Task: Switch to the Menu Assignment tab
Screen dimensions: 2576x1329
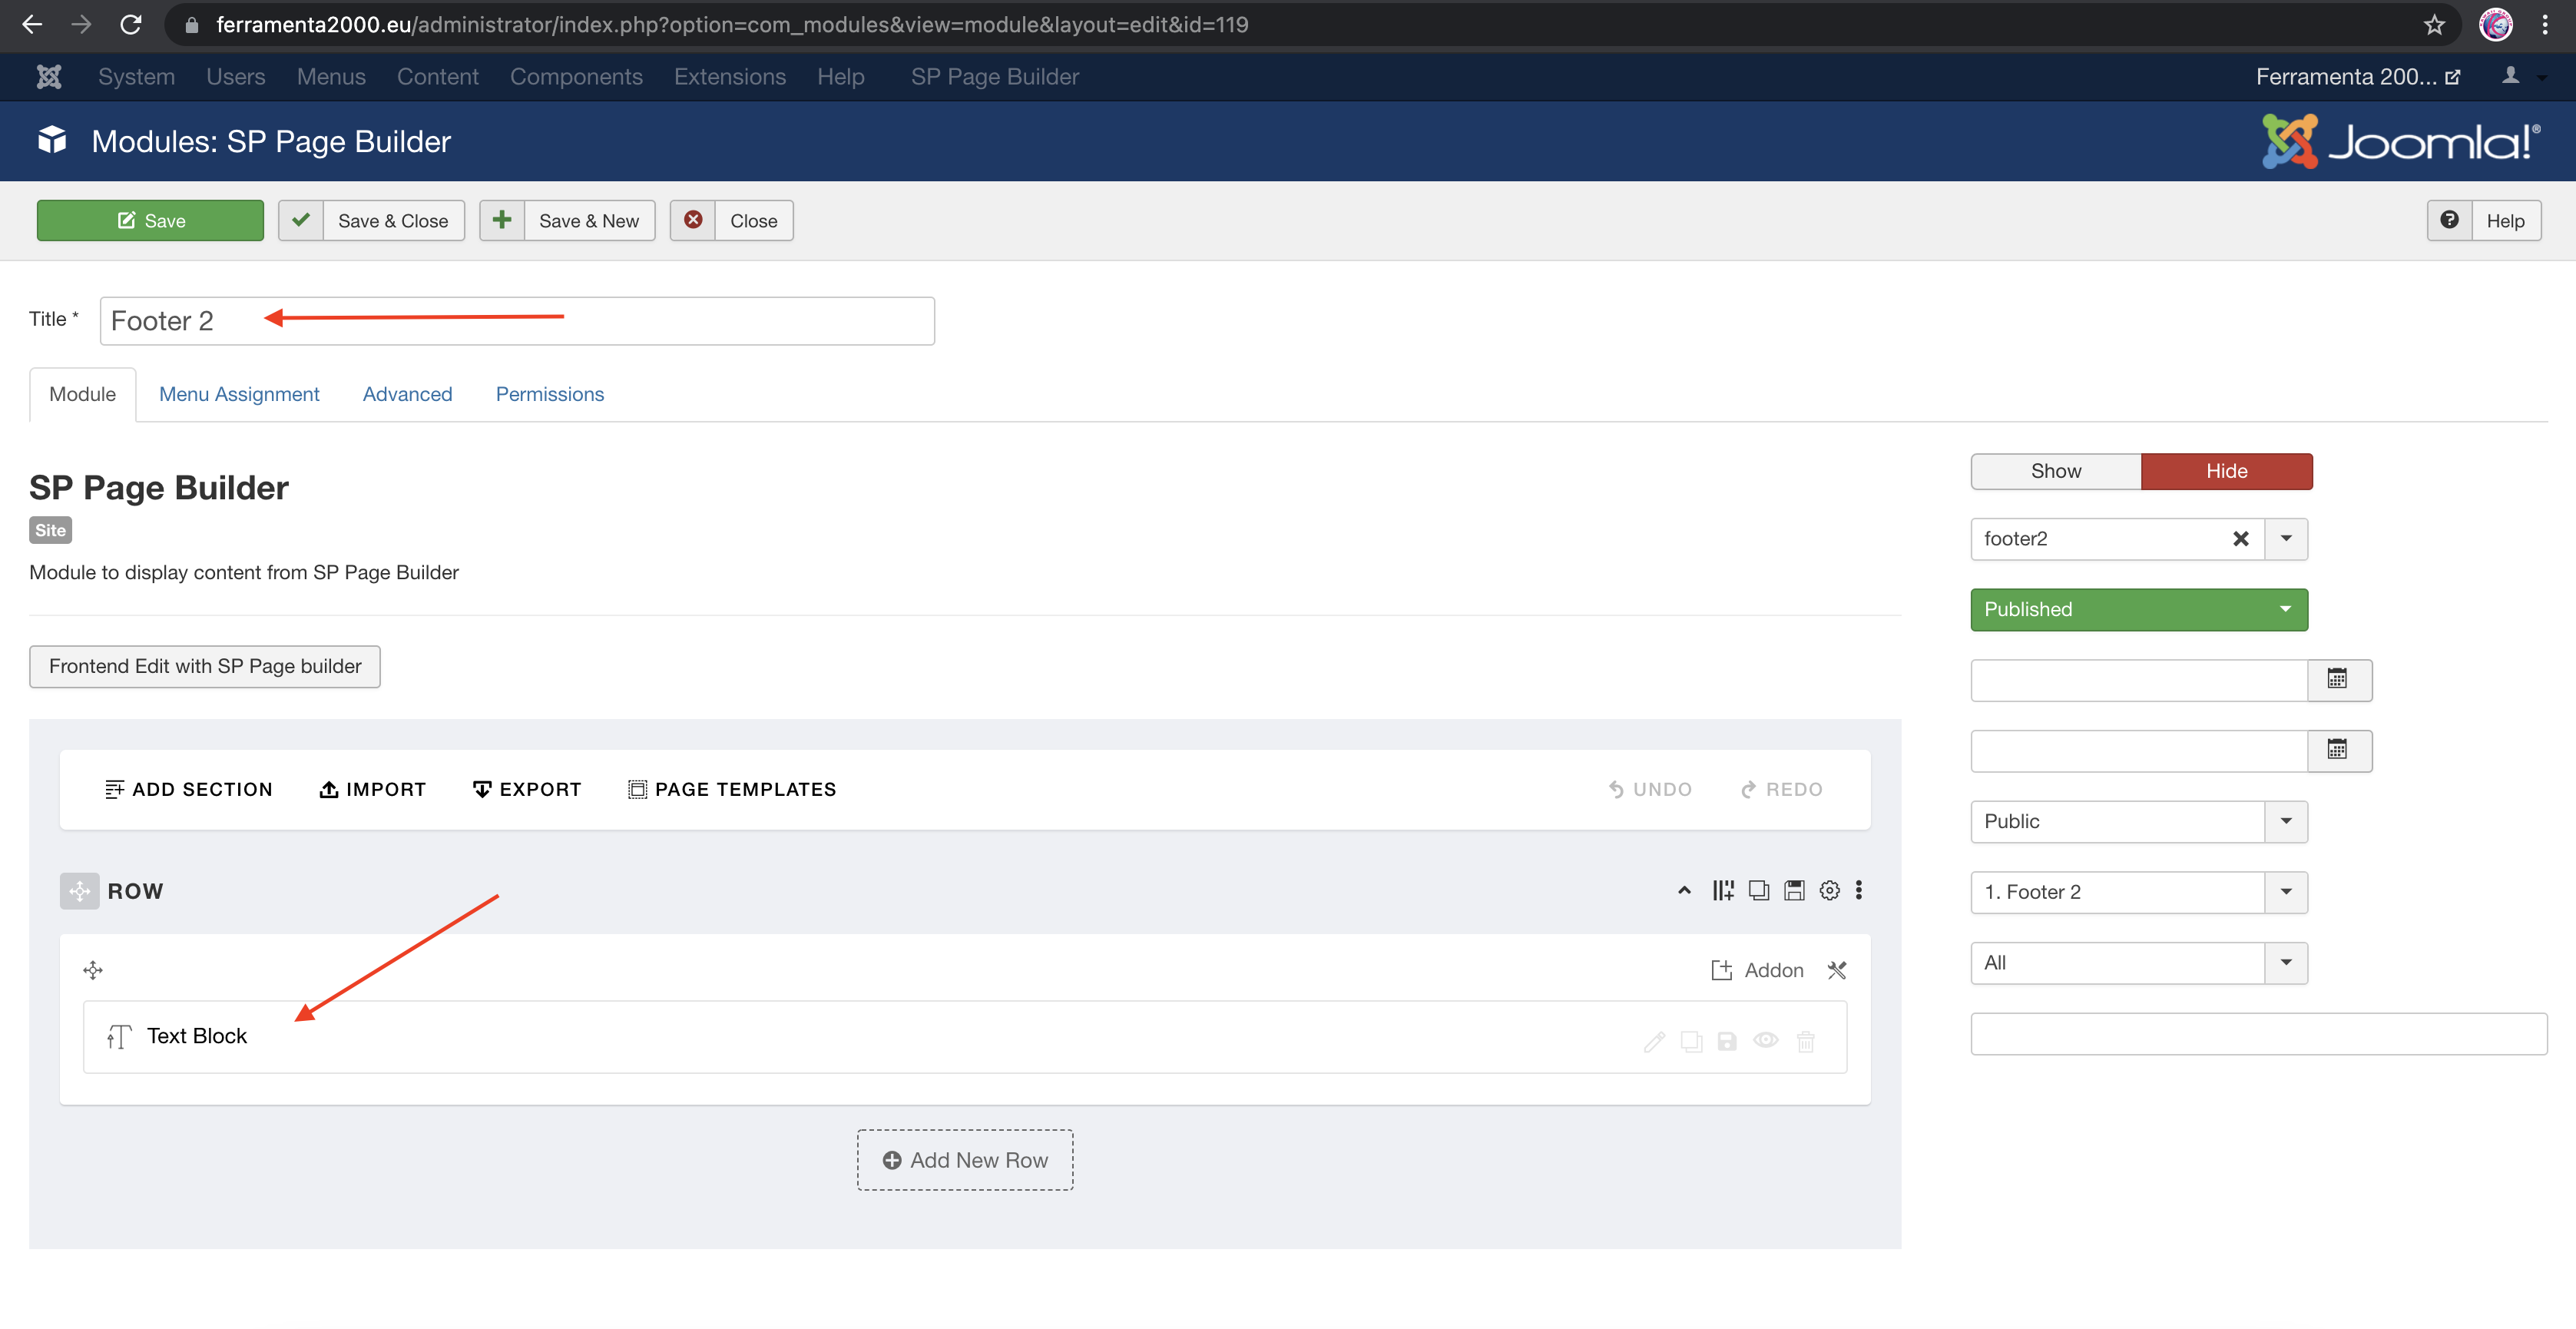Action: (x=239, y=394)
